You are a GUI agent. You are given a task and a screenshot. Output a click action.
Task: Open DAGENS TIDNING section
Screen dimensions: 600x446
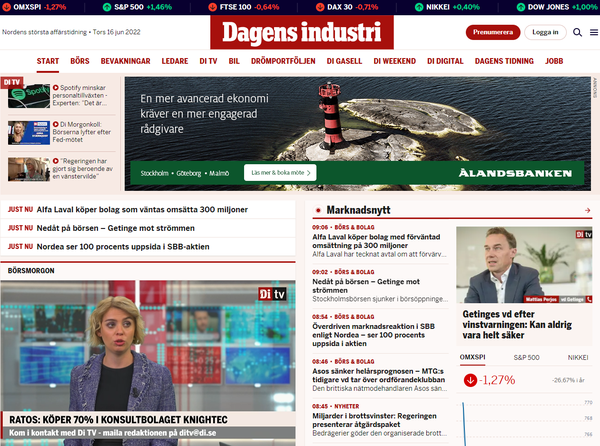coord(504,61)
